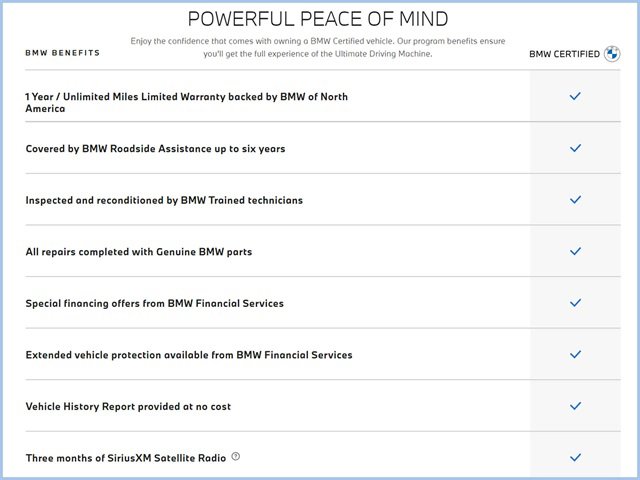The image size is (640, 480).
Task: Click the All repairs completed benefit text
Action: click(138, 252)
